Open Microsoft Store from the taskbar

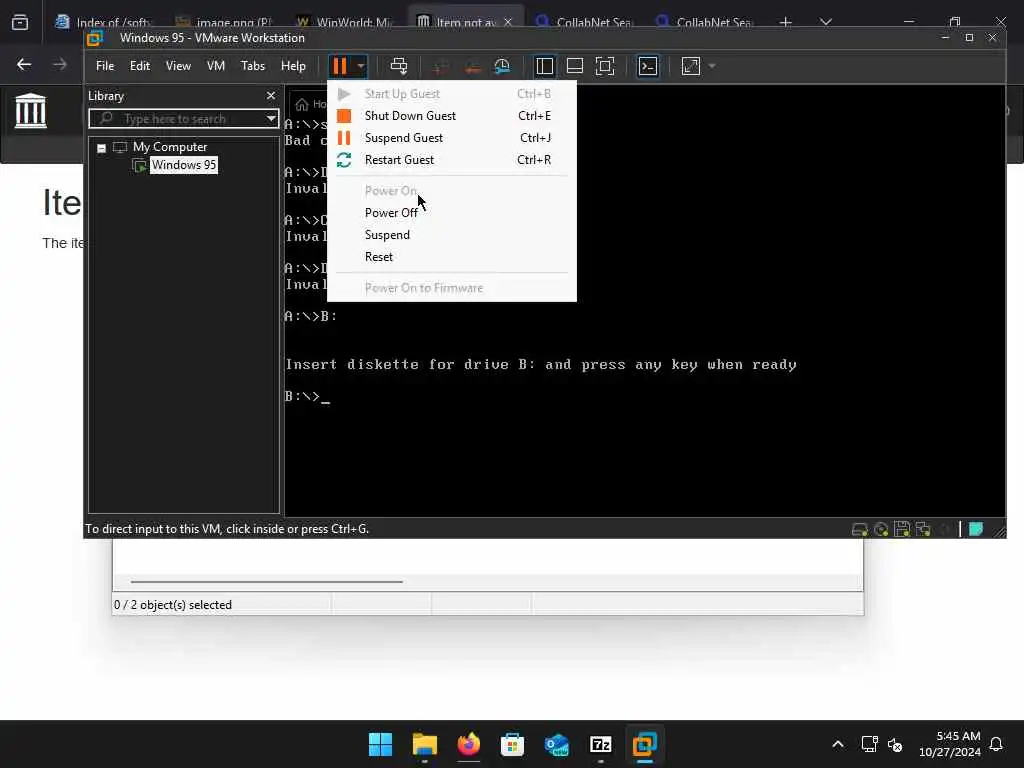[512, 744]
